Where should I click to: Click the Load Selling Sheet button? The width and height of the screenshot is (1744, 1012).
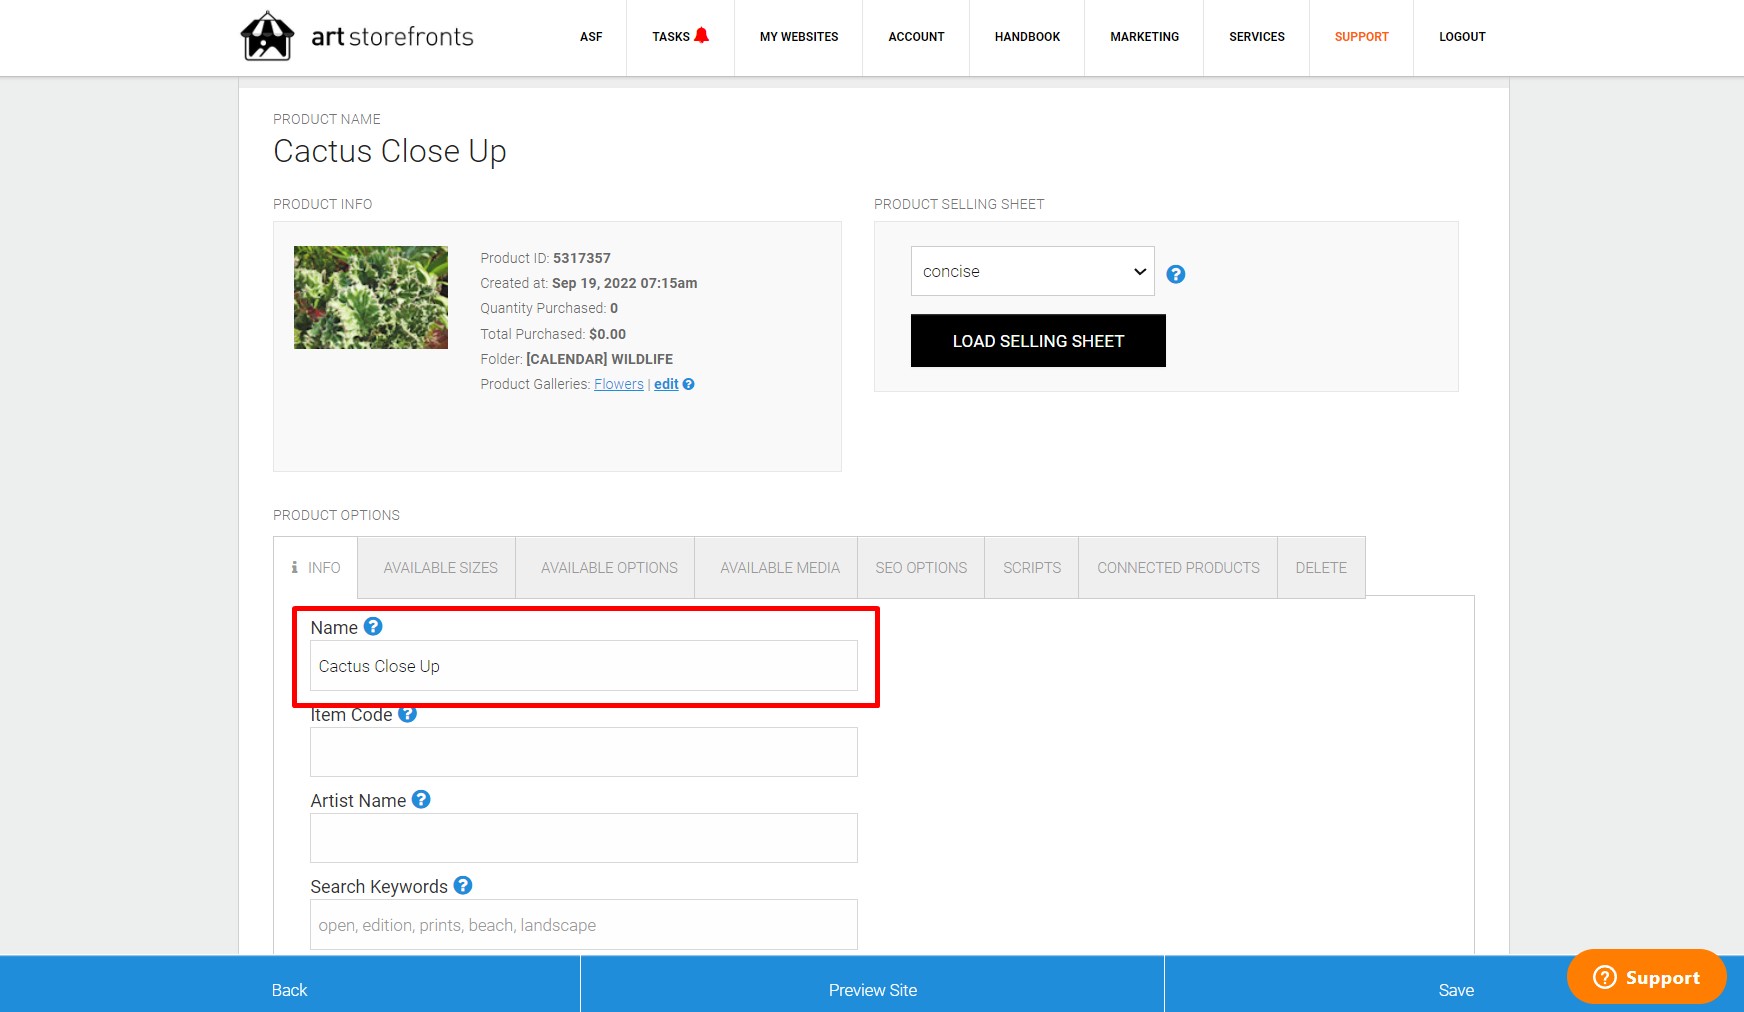click(x=1038, y=341)
